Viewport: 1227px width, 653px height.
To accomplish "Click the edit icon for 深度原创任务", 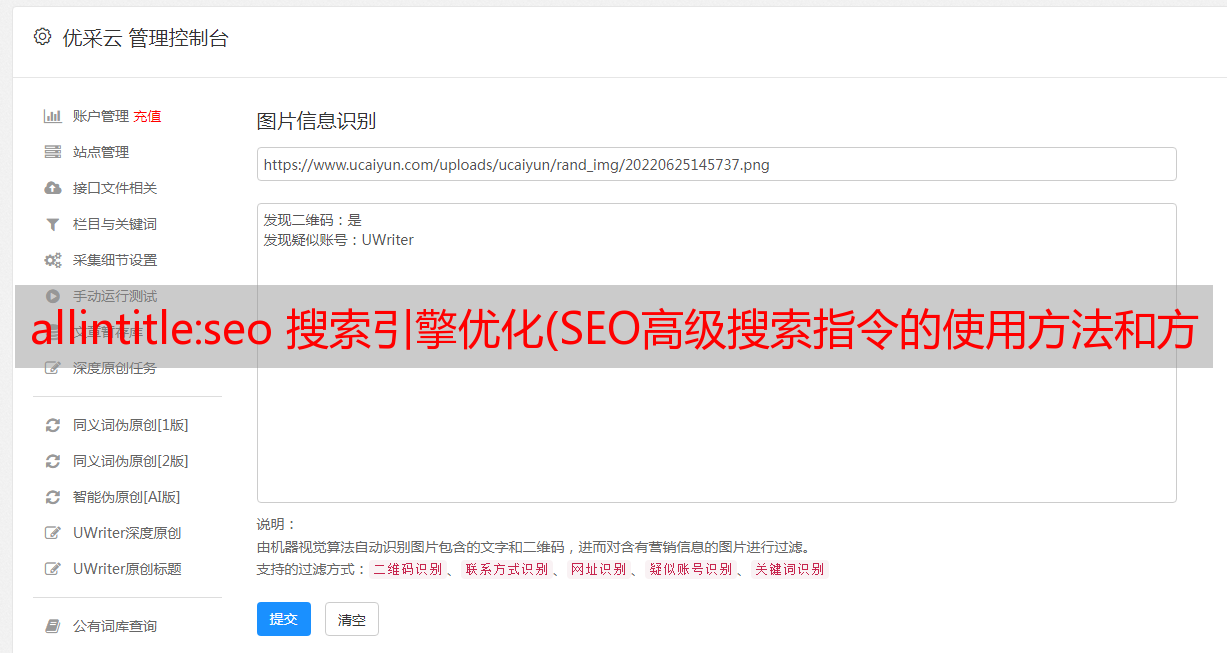I will [x=53, y=368].
